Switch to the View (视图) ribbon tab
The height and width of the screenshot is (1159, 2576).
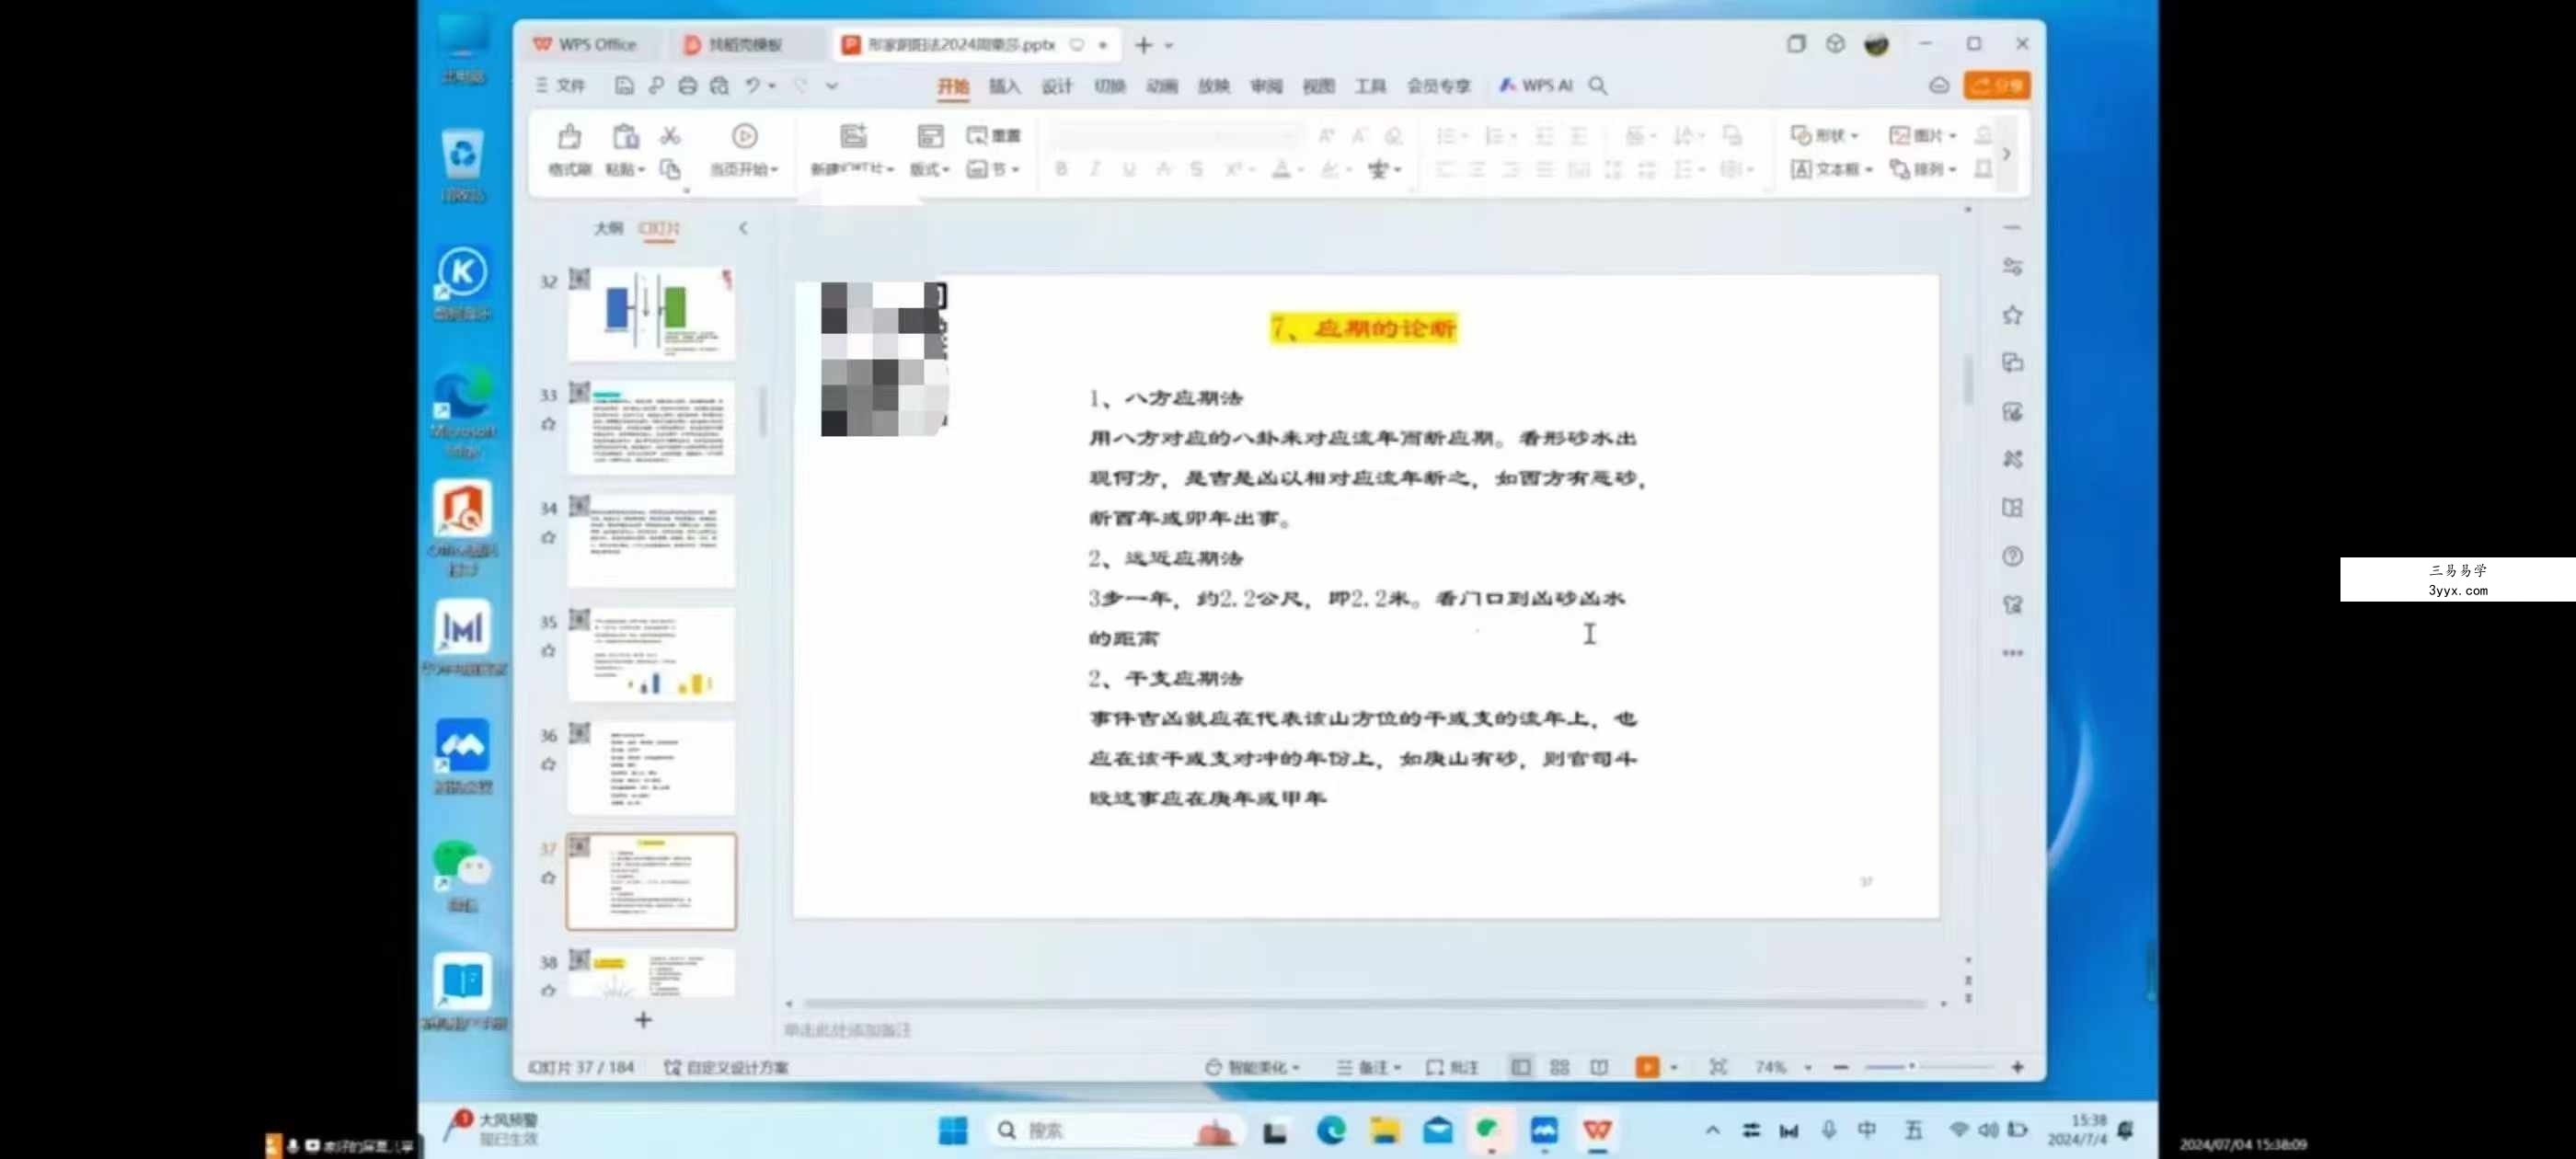(1318, 86)
